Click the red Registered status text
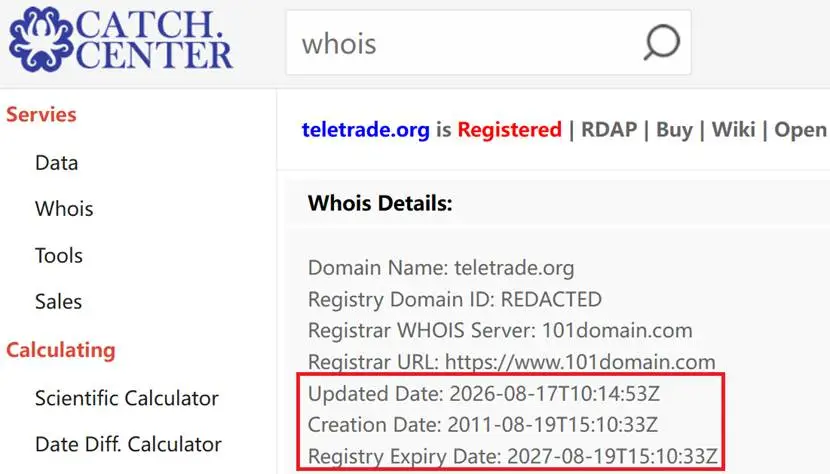 tap(509, 129)
